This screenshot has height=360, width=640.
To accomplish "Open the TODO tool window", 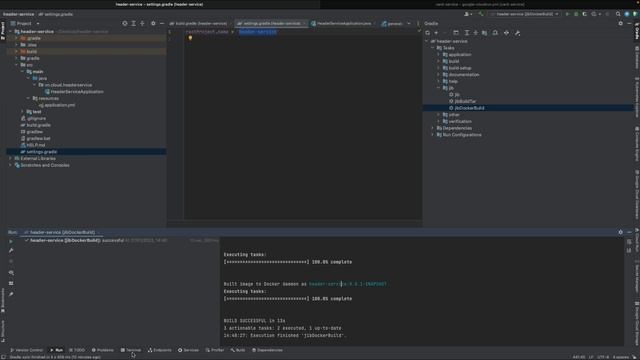I will 77,350.
